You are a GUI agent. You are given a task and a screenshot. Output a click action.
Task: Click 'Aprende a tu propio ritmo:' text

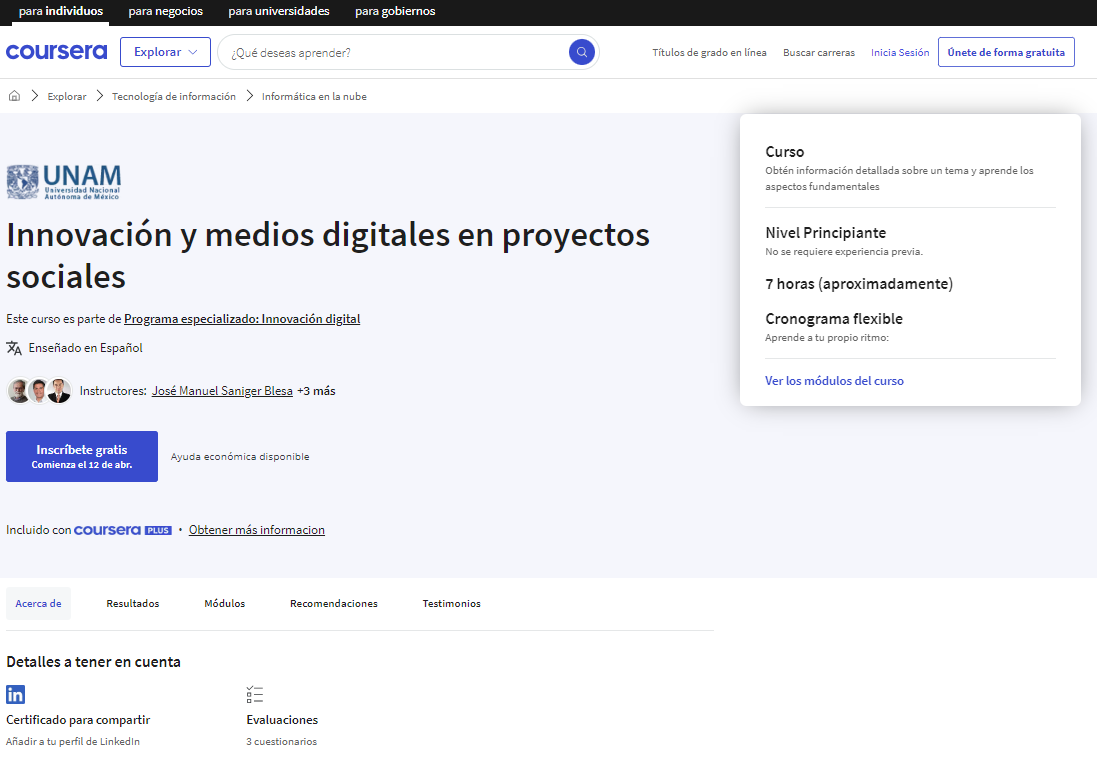[x=827, y=338]
